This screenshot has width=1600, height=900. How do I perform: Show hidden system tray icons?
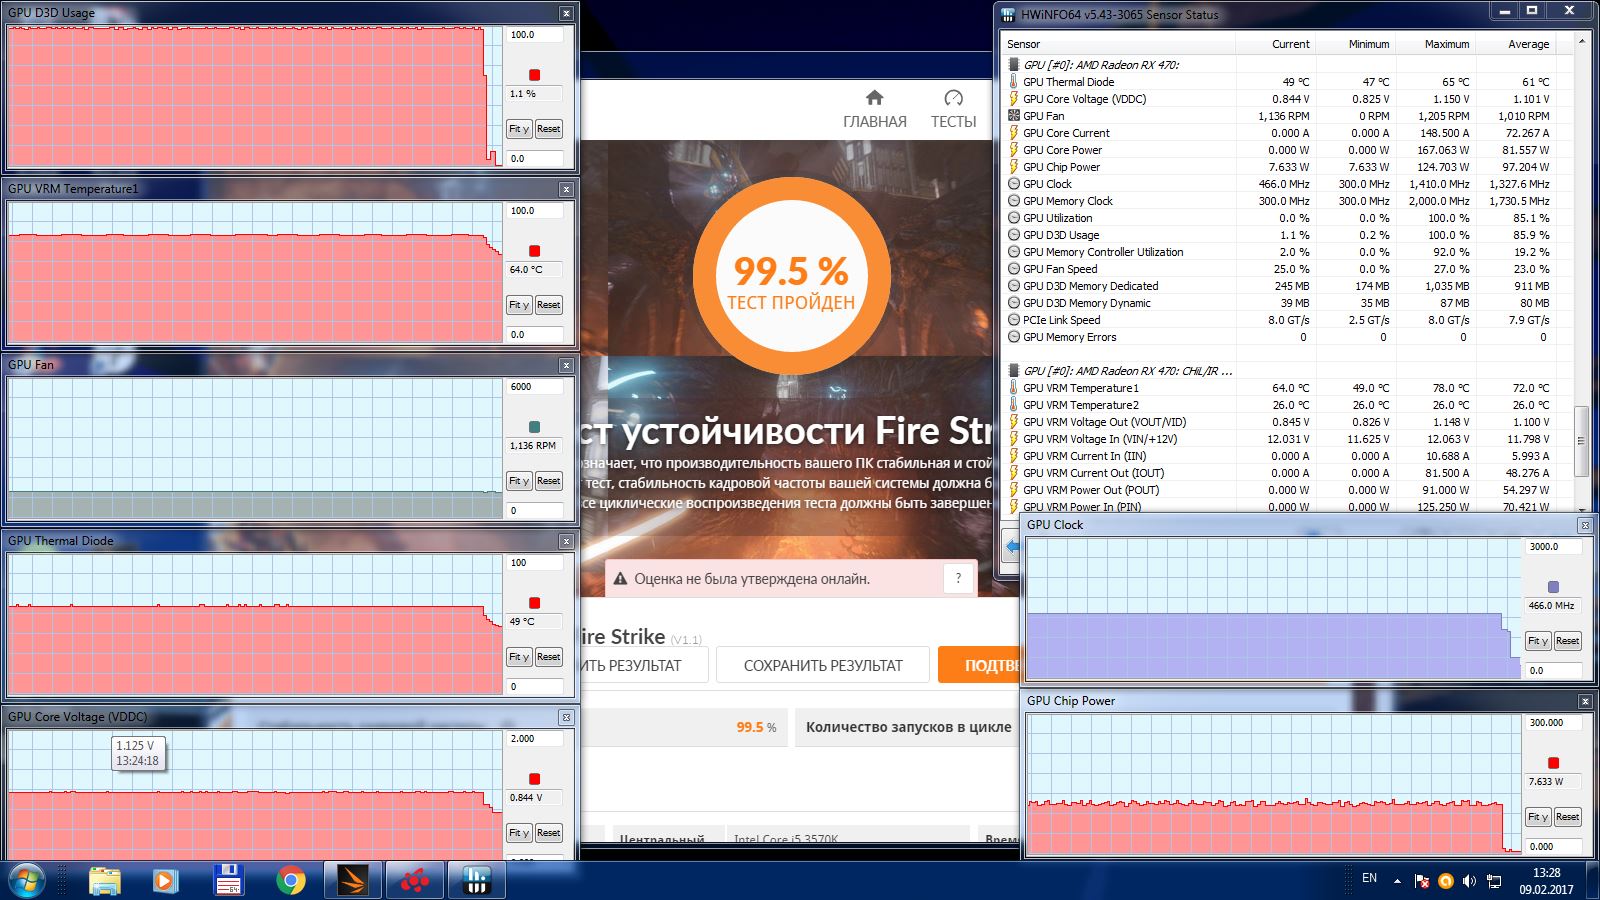point(1397,881)
